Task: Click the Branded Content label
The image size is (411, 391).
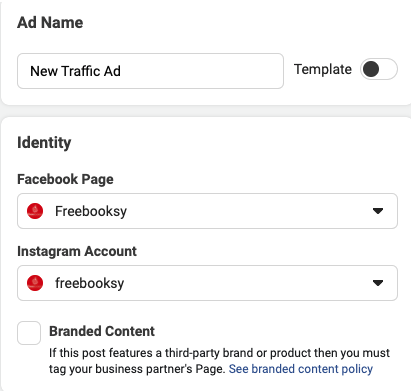Action: [102, 331]
